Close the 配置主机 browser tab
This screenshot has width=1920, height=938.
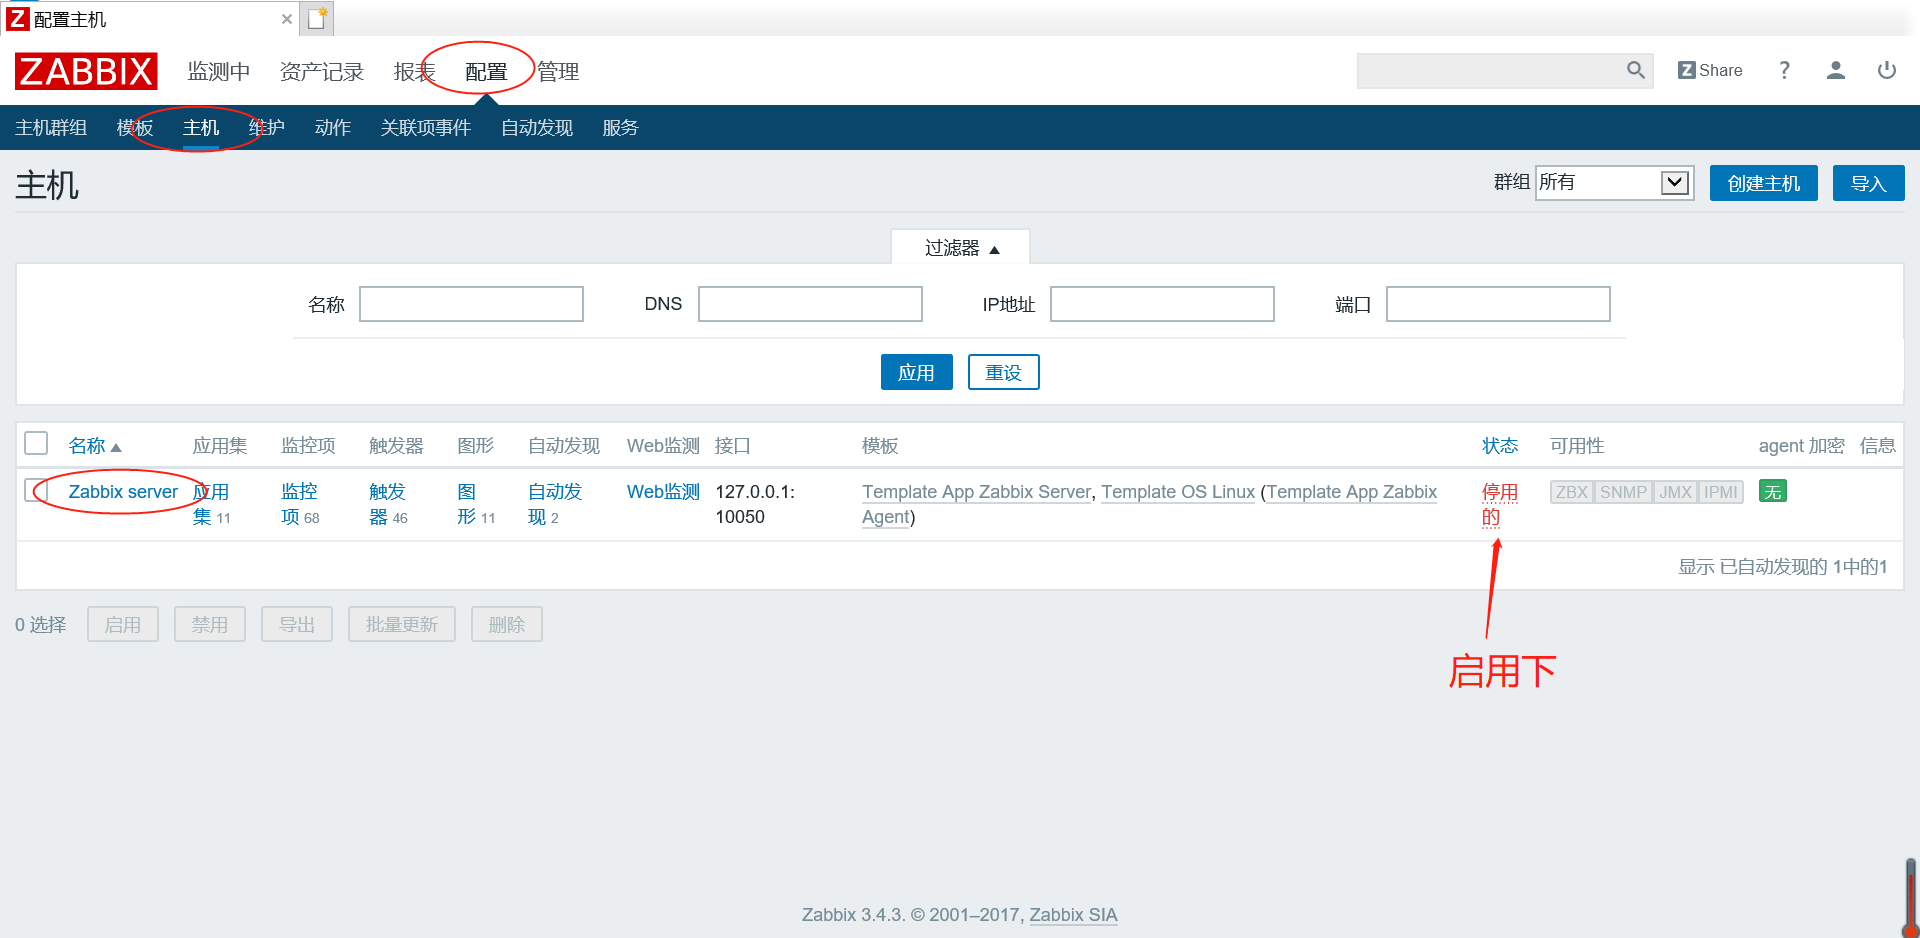click(x=287, y=19)
